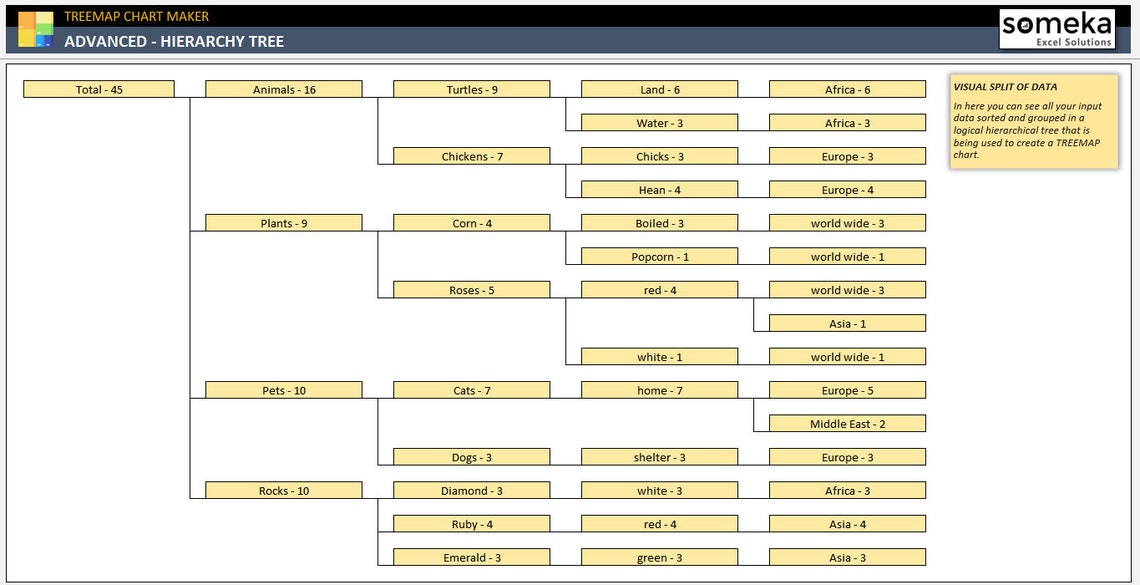Click the Diamond - 3 box
This screenshot has height=585, width=1140.
[472, 490]
